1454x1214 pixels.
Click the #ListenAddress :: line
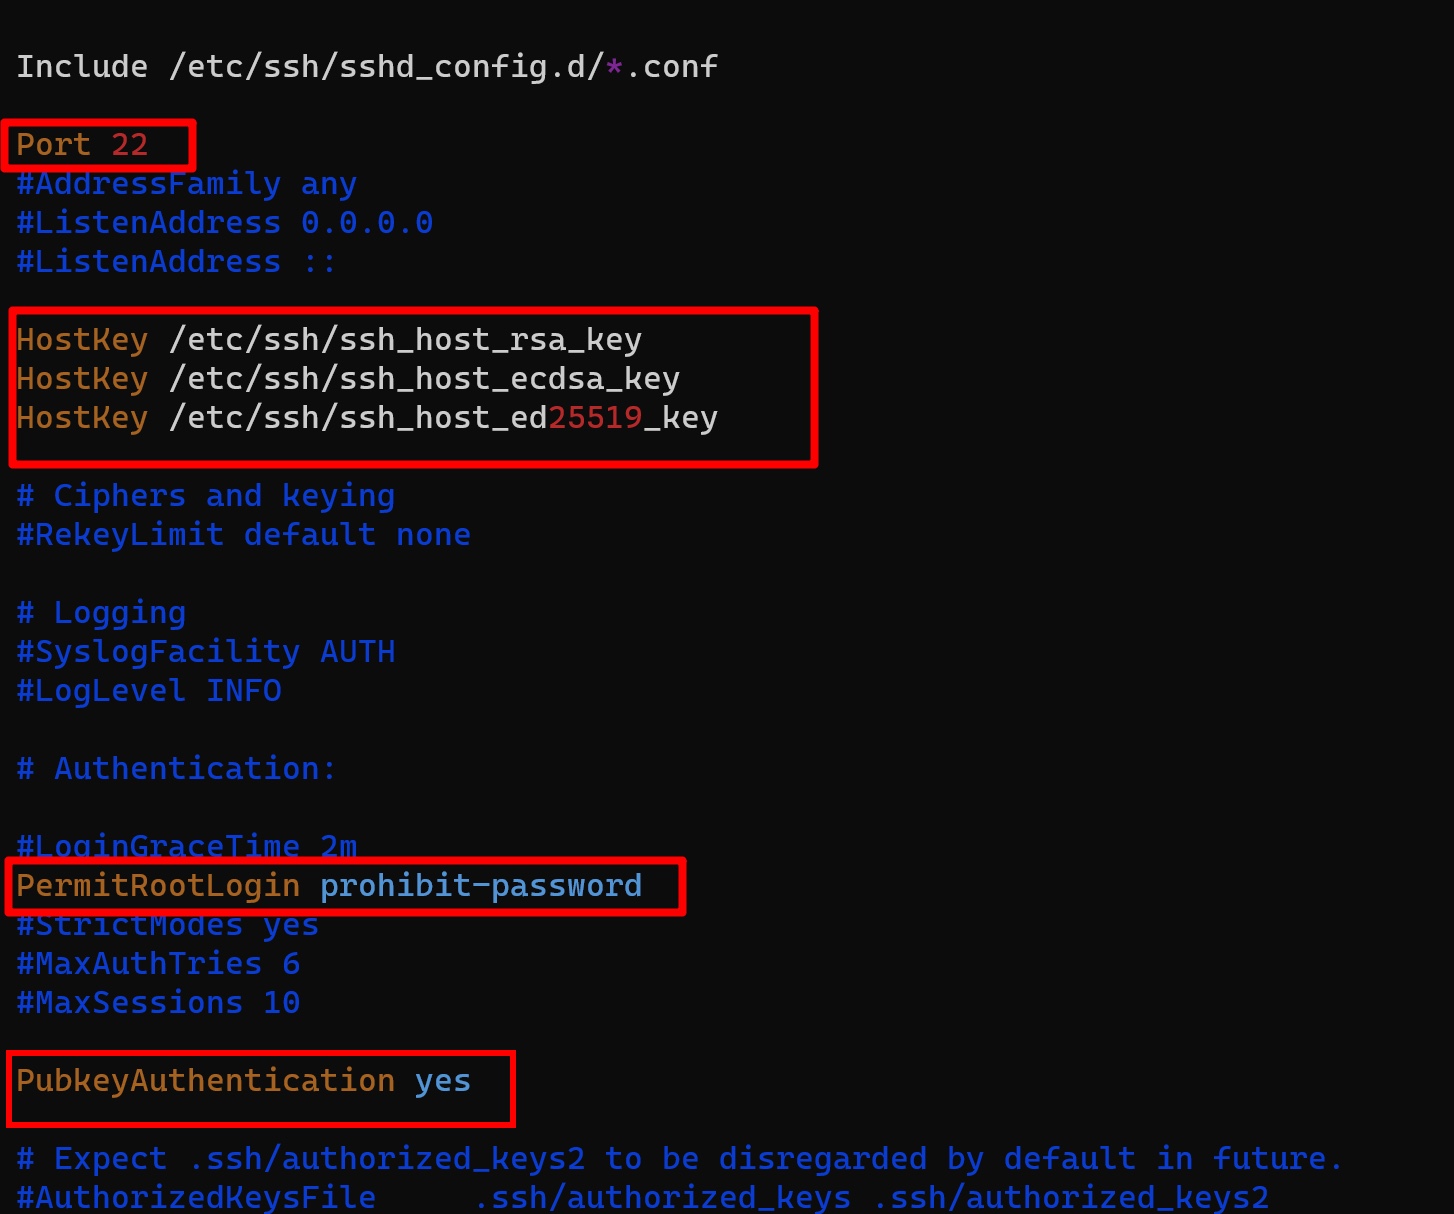(x=176, y=262)
